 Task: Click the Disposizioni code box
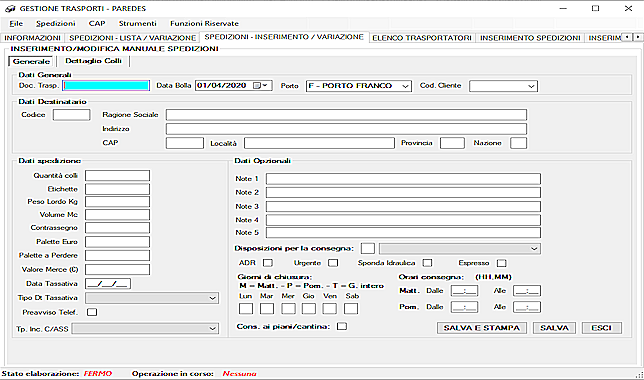point(368,249)
